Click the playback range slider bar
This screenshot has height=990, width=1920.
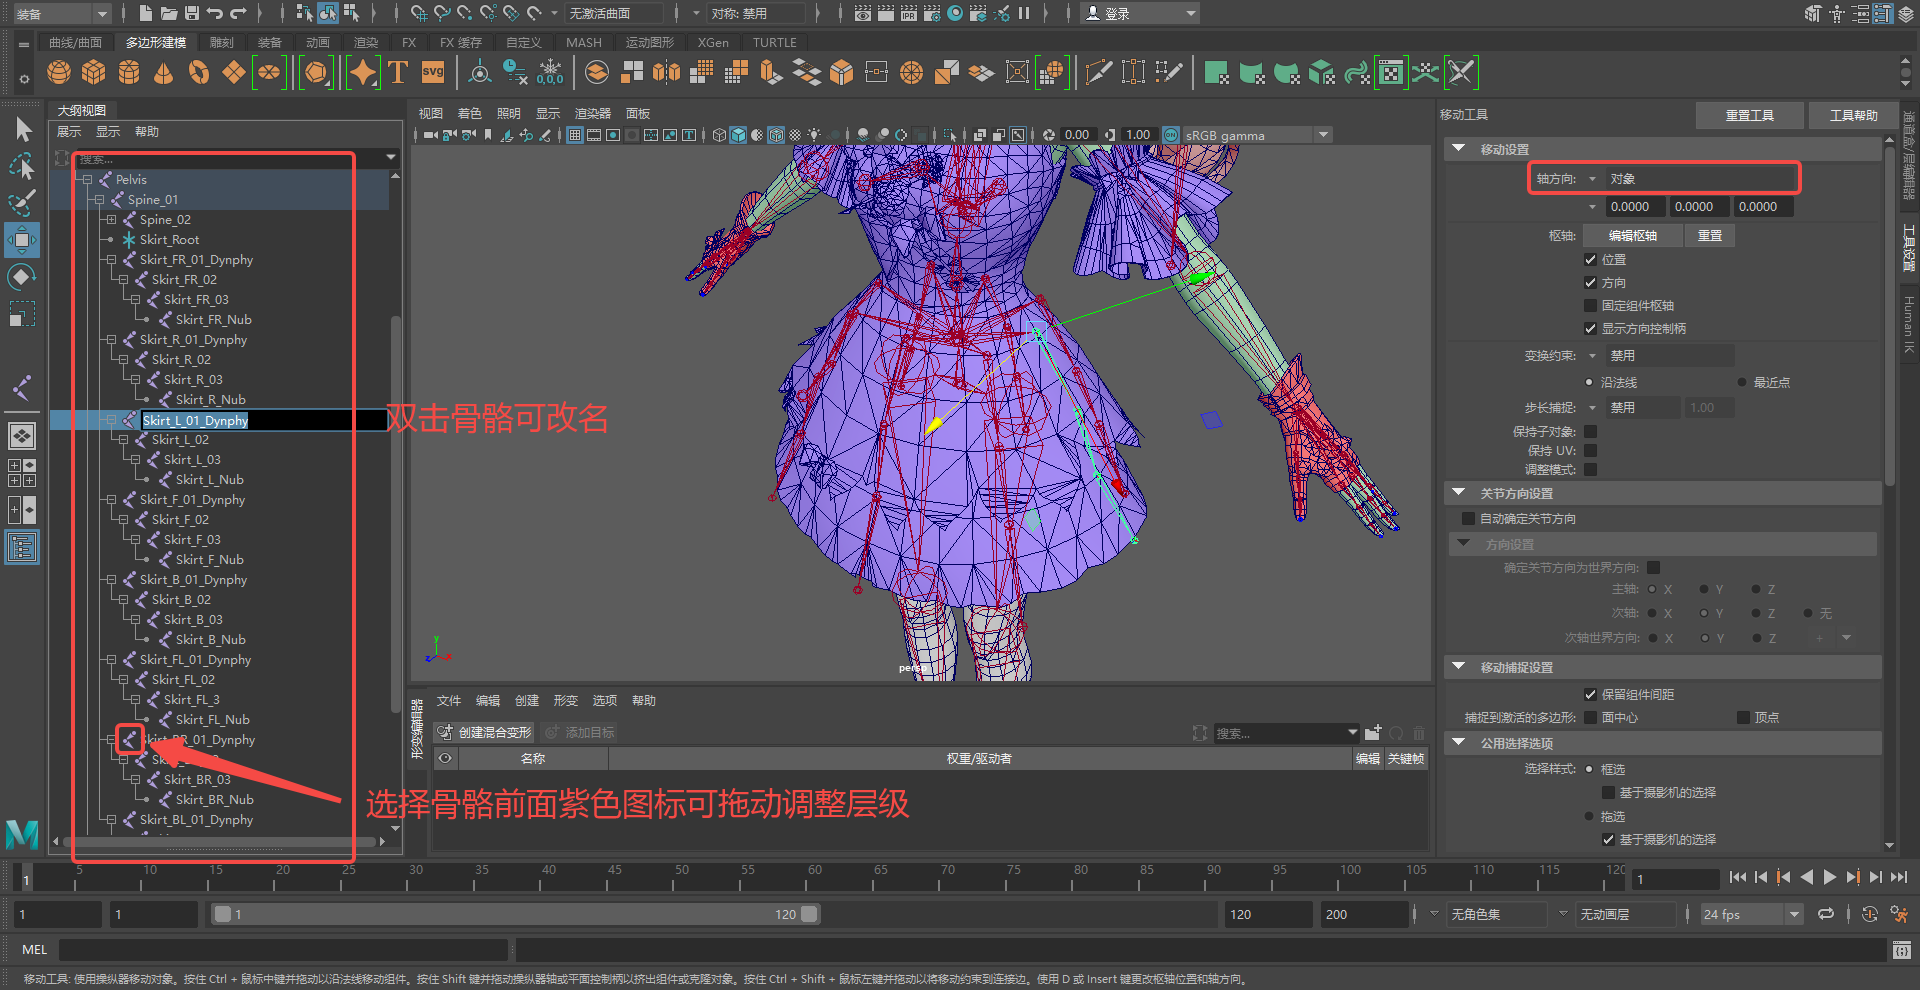(516, 914)
